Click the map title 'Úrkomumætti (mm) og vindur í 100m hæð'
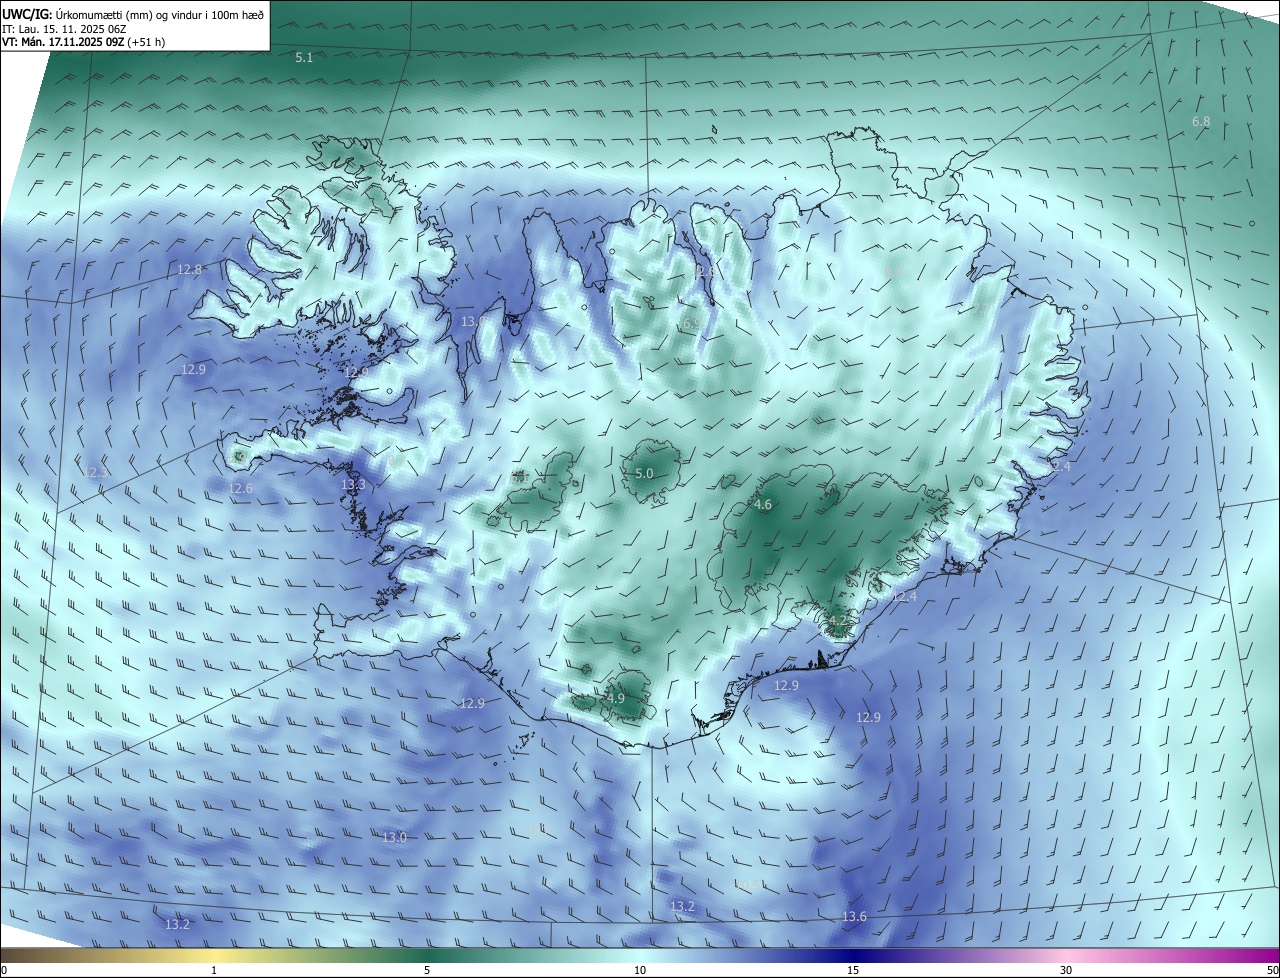This screenshot has height=978, width=1280. pyautogui.click(x=160, y=14)
